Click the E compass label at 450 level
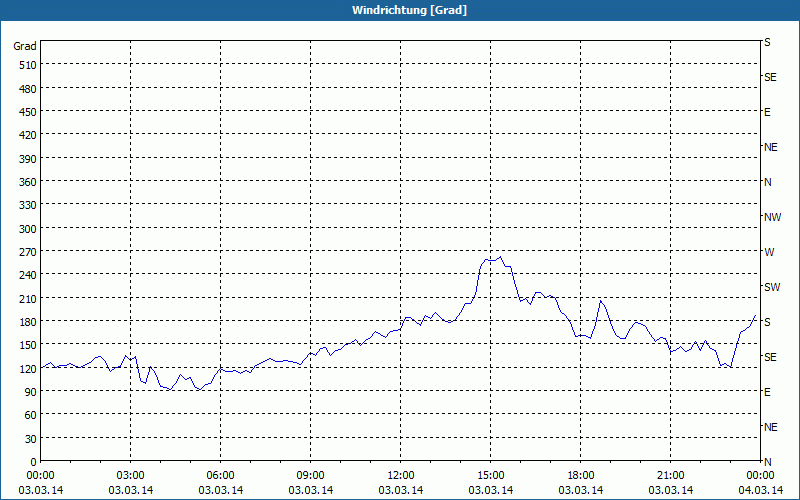 tap(767, 112)
